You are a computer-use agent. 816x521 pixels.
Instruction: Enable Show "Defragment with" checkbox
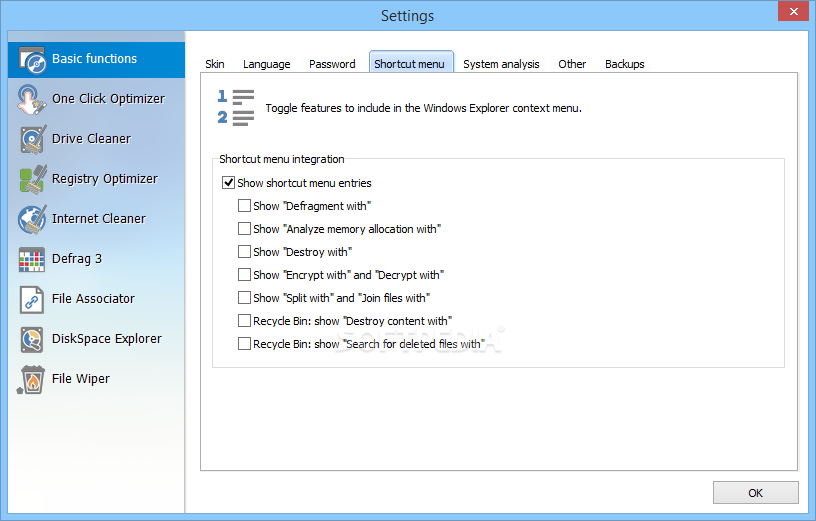click(x=244, y=206)
